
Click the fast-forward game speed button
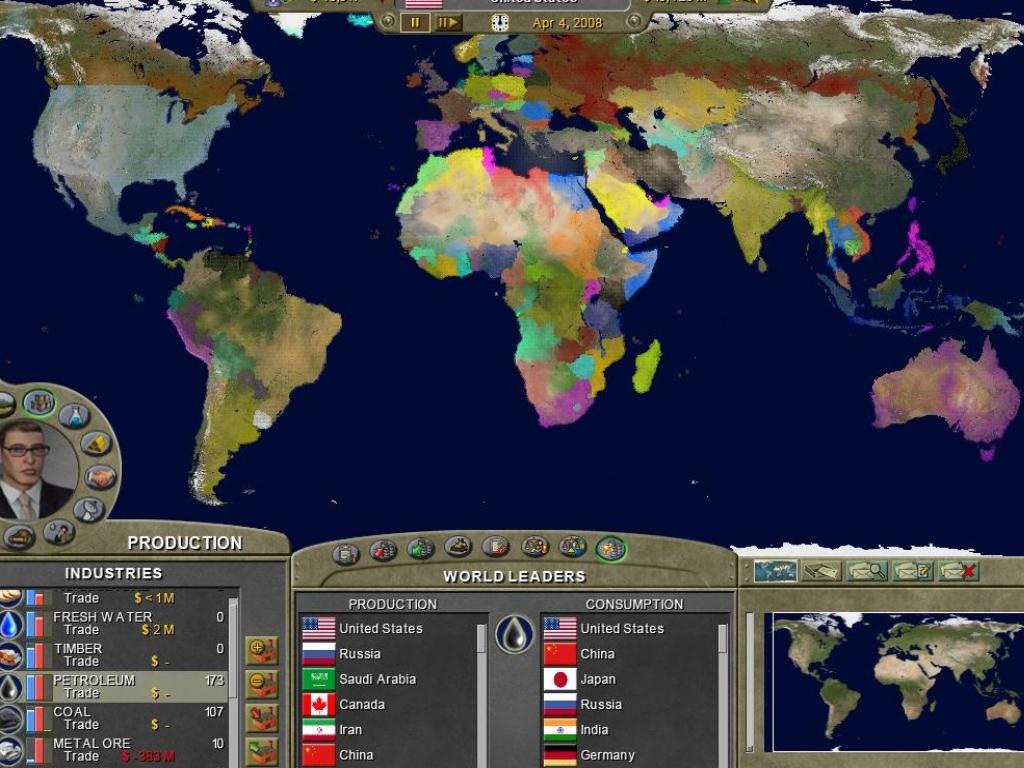[448, 22]
